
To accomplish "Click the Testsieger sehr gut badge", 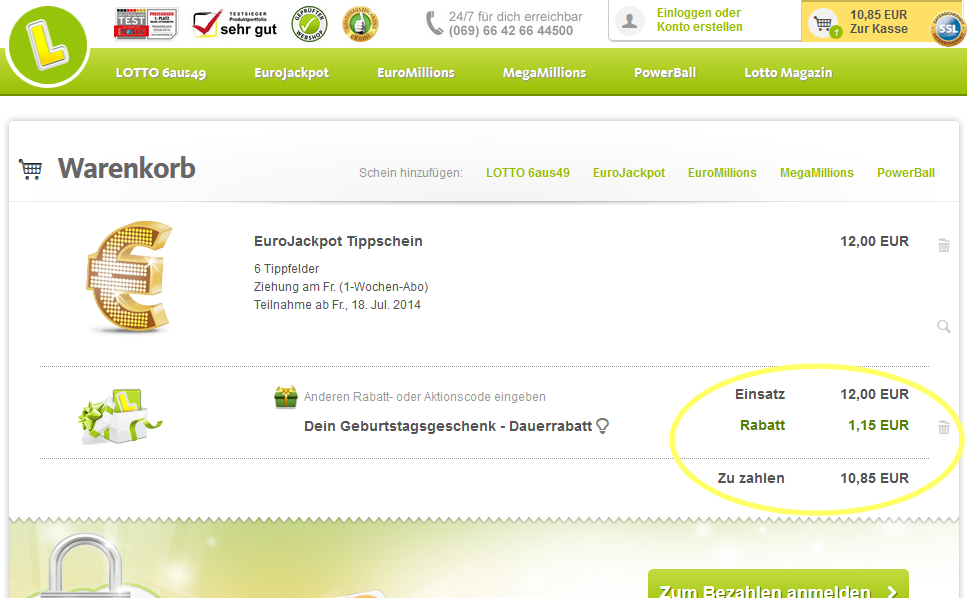I will 234,24.
